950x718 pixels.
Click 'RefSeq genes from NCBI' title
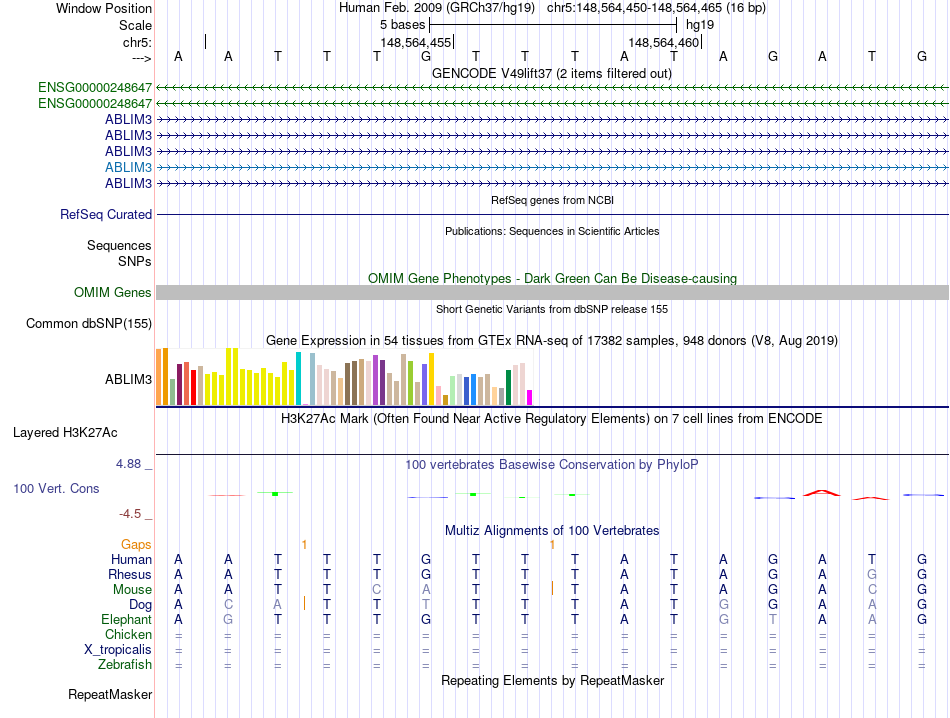click(552, 200)
